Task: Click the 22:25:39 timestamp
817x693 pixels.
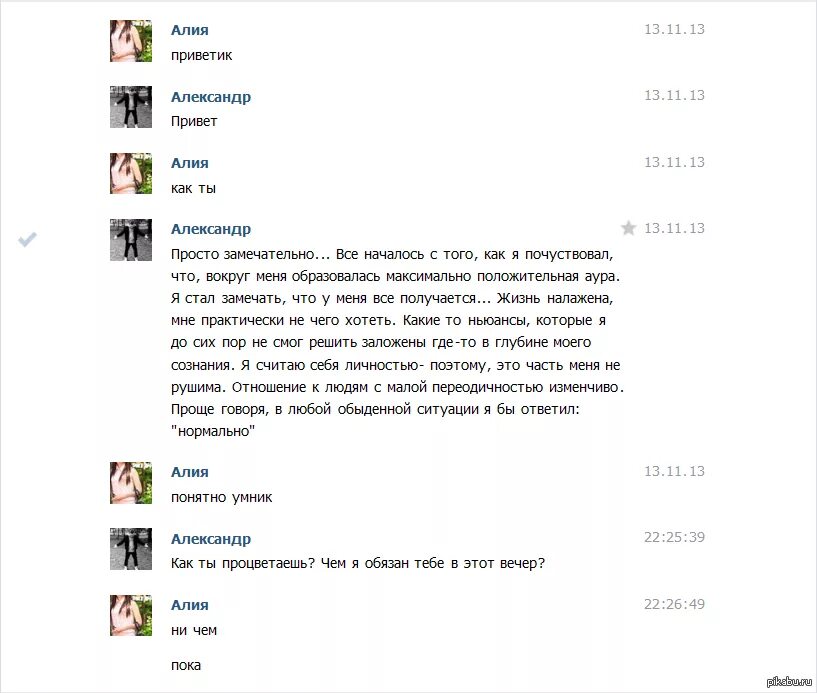Action: click(674, 537)
